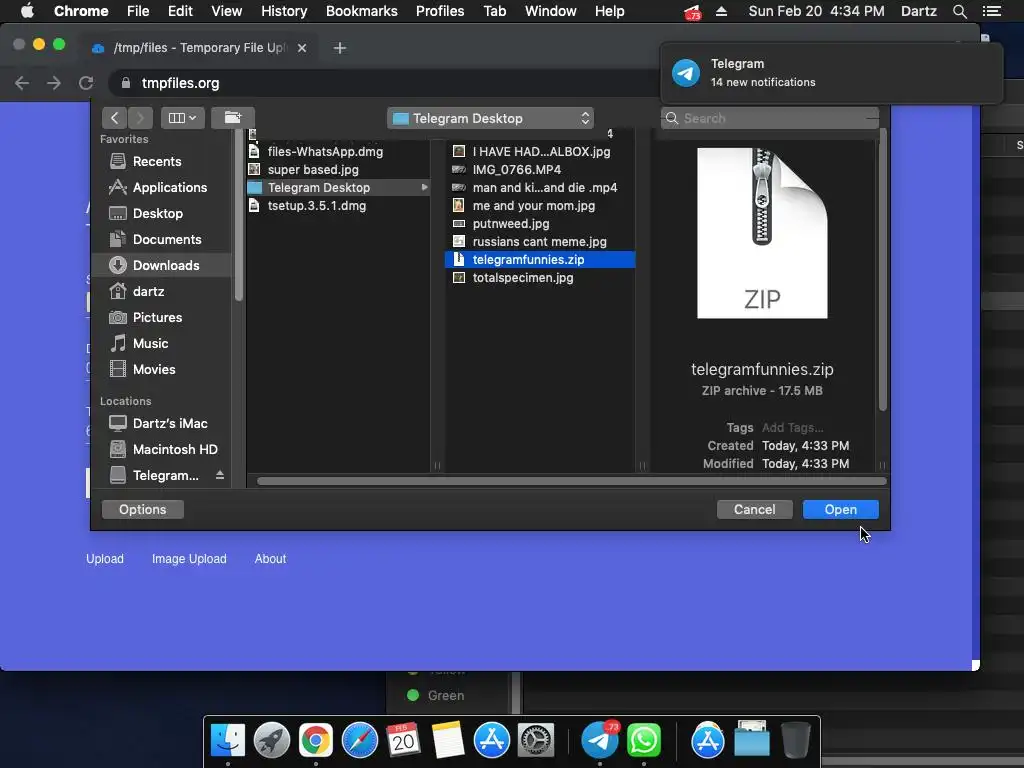Select me and your mom.jpg
Viewport: 1024px width, 768px height.
534,206
